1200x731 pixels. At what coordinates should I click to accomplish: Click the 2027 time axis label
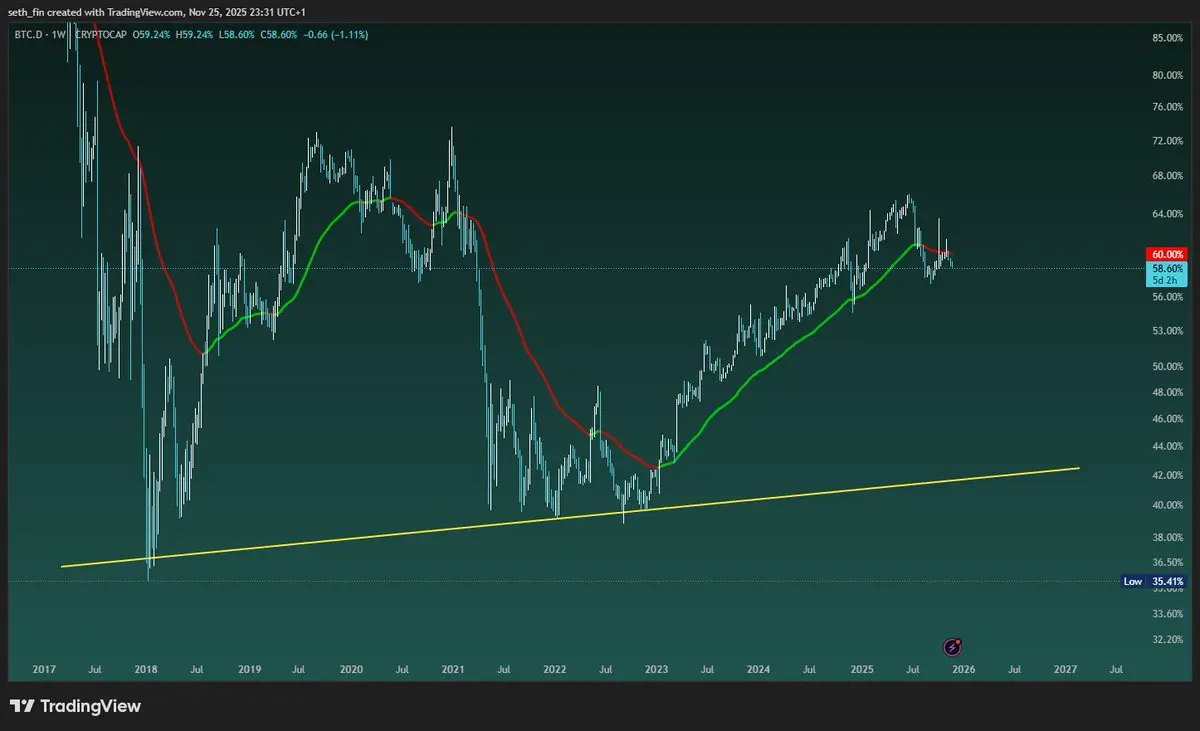1066,668
